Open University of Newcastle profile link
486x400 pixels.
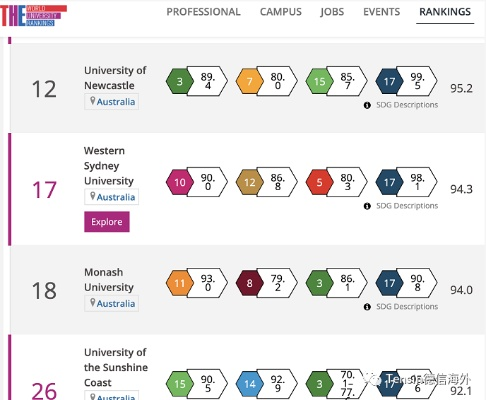coord(115,78)
